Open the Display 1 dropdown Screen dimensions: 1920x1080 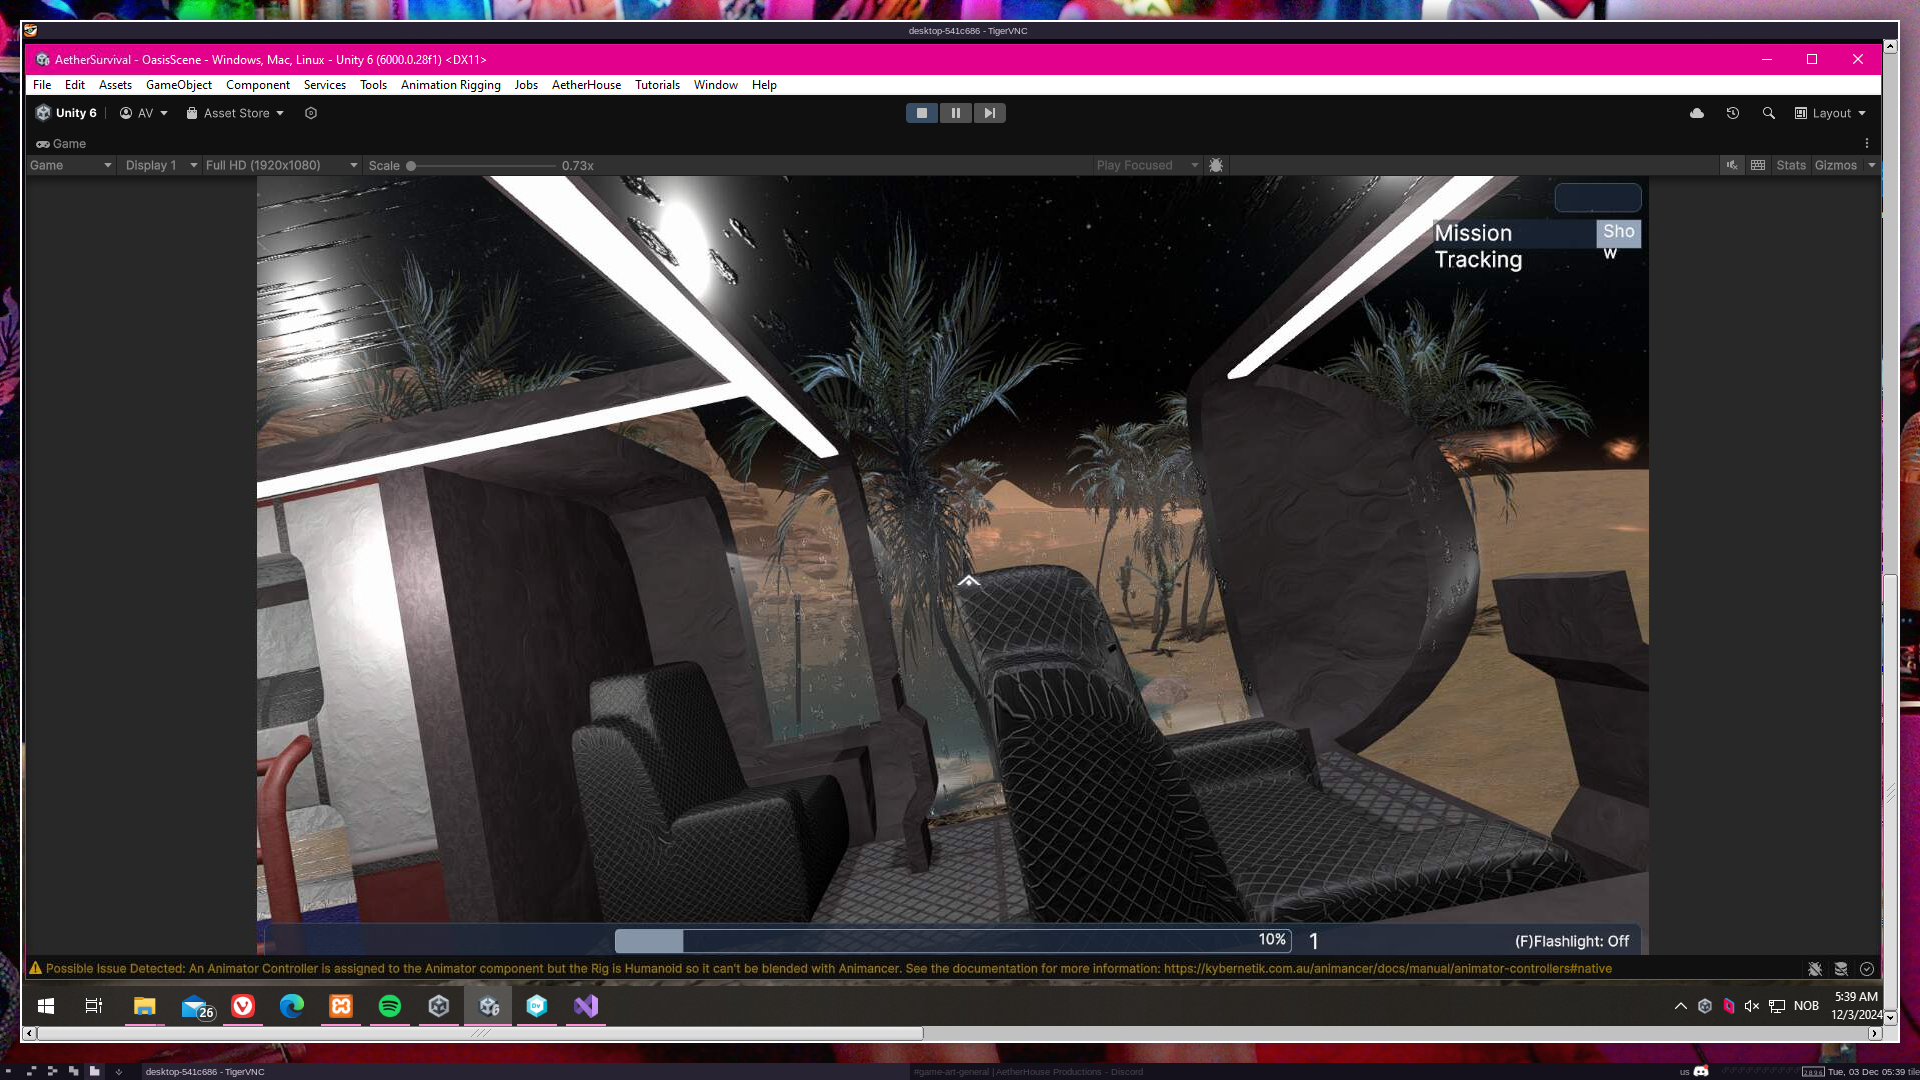[160, 165]
